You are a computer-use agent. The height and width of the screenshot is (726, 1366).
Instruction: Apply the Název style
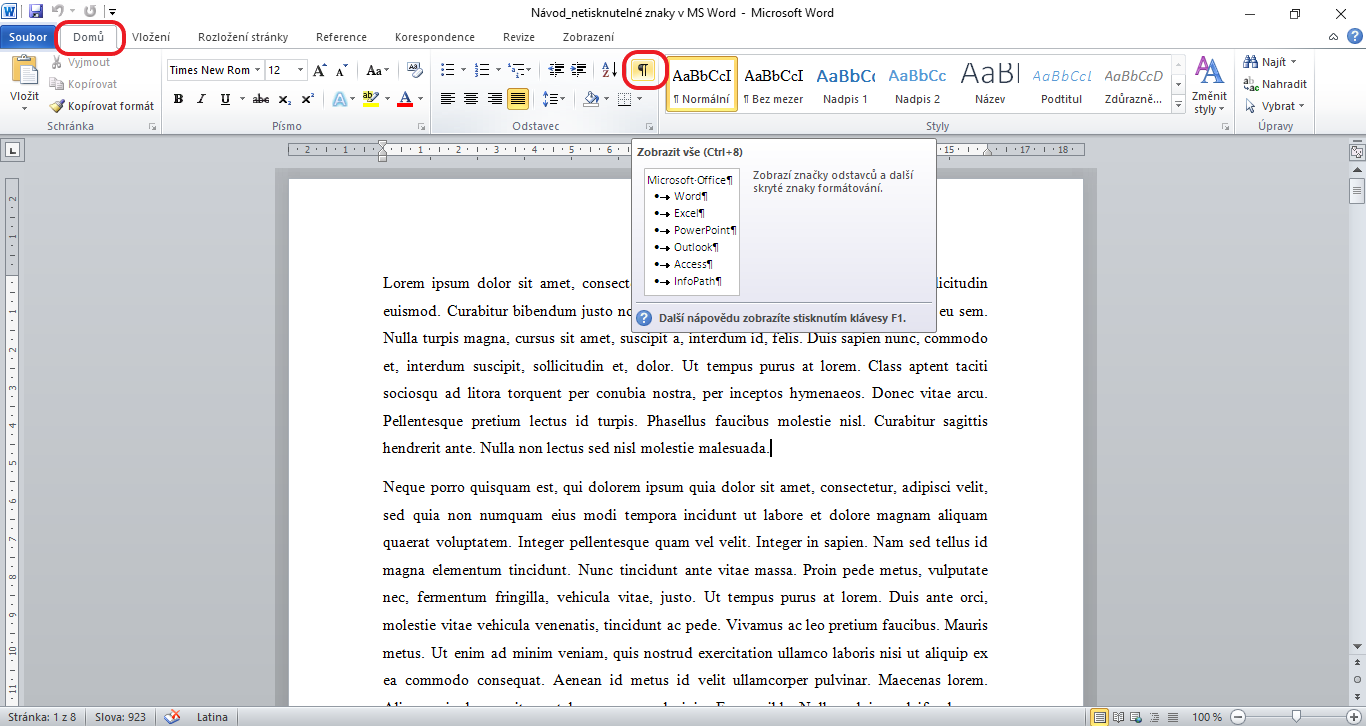pos(990,84)
